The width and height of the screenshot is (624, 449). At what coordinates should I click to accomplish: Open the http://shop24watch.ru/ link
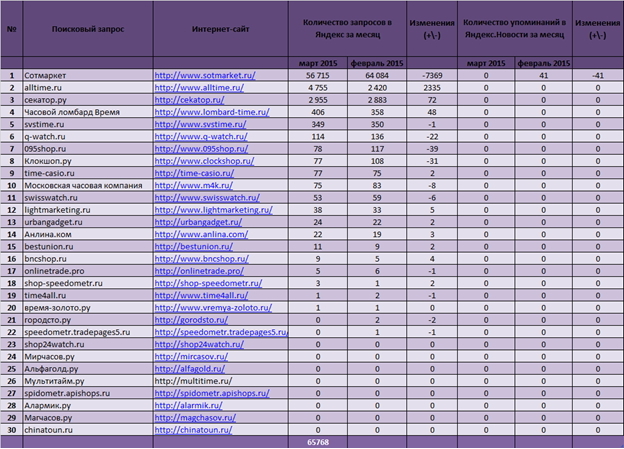click(199, 344)
